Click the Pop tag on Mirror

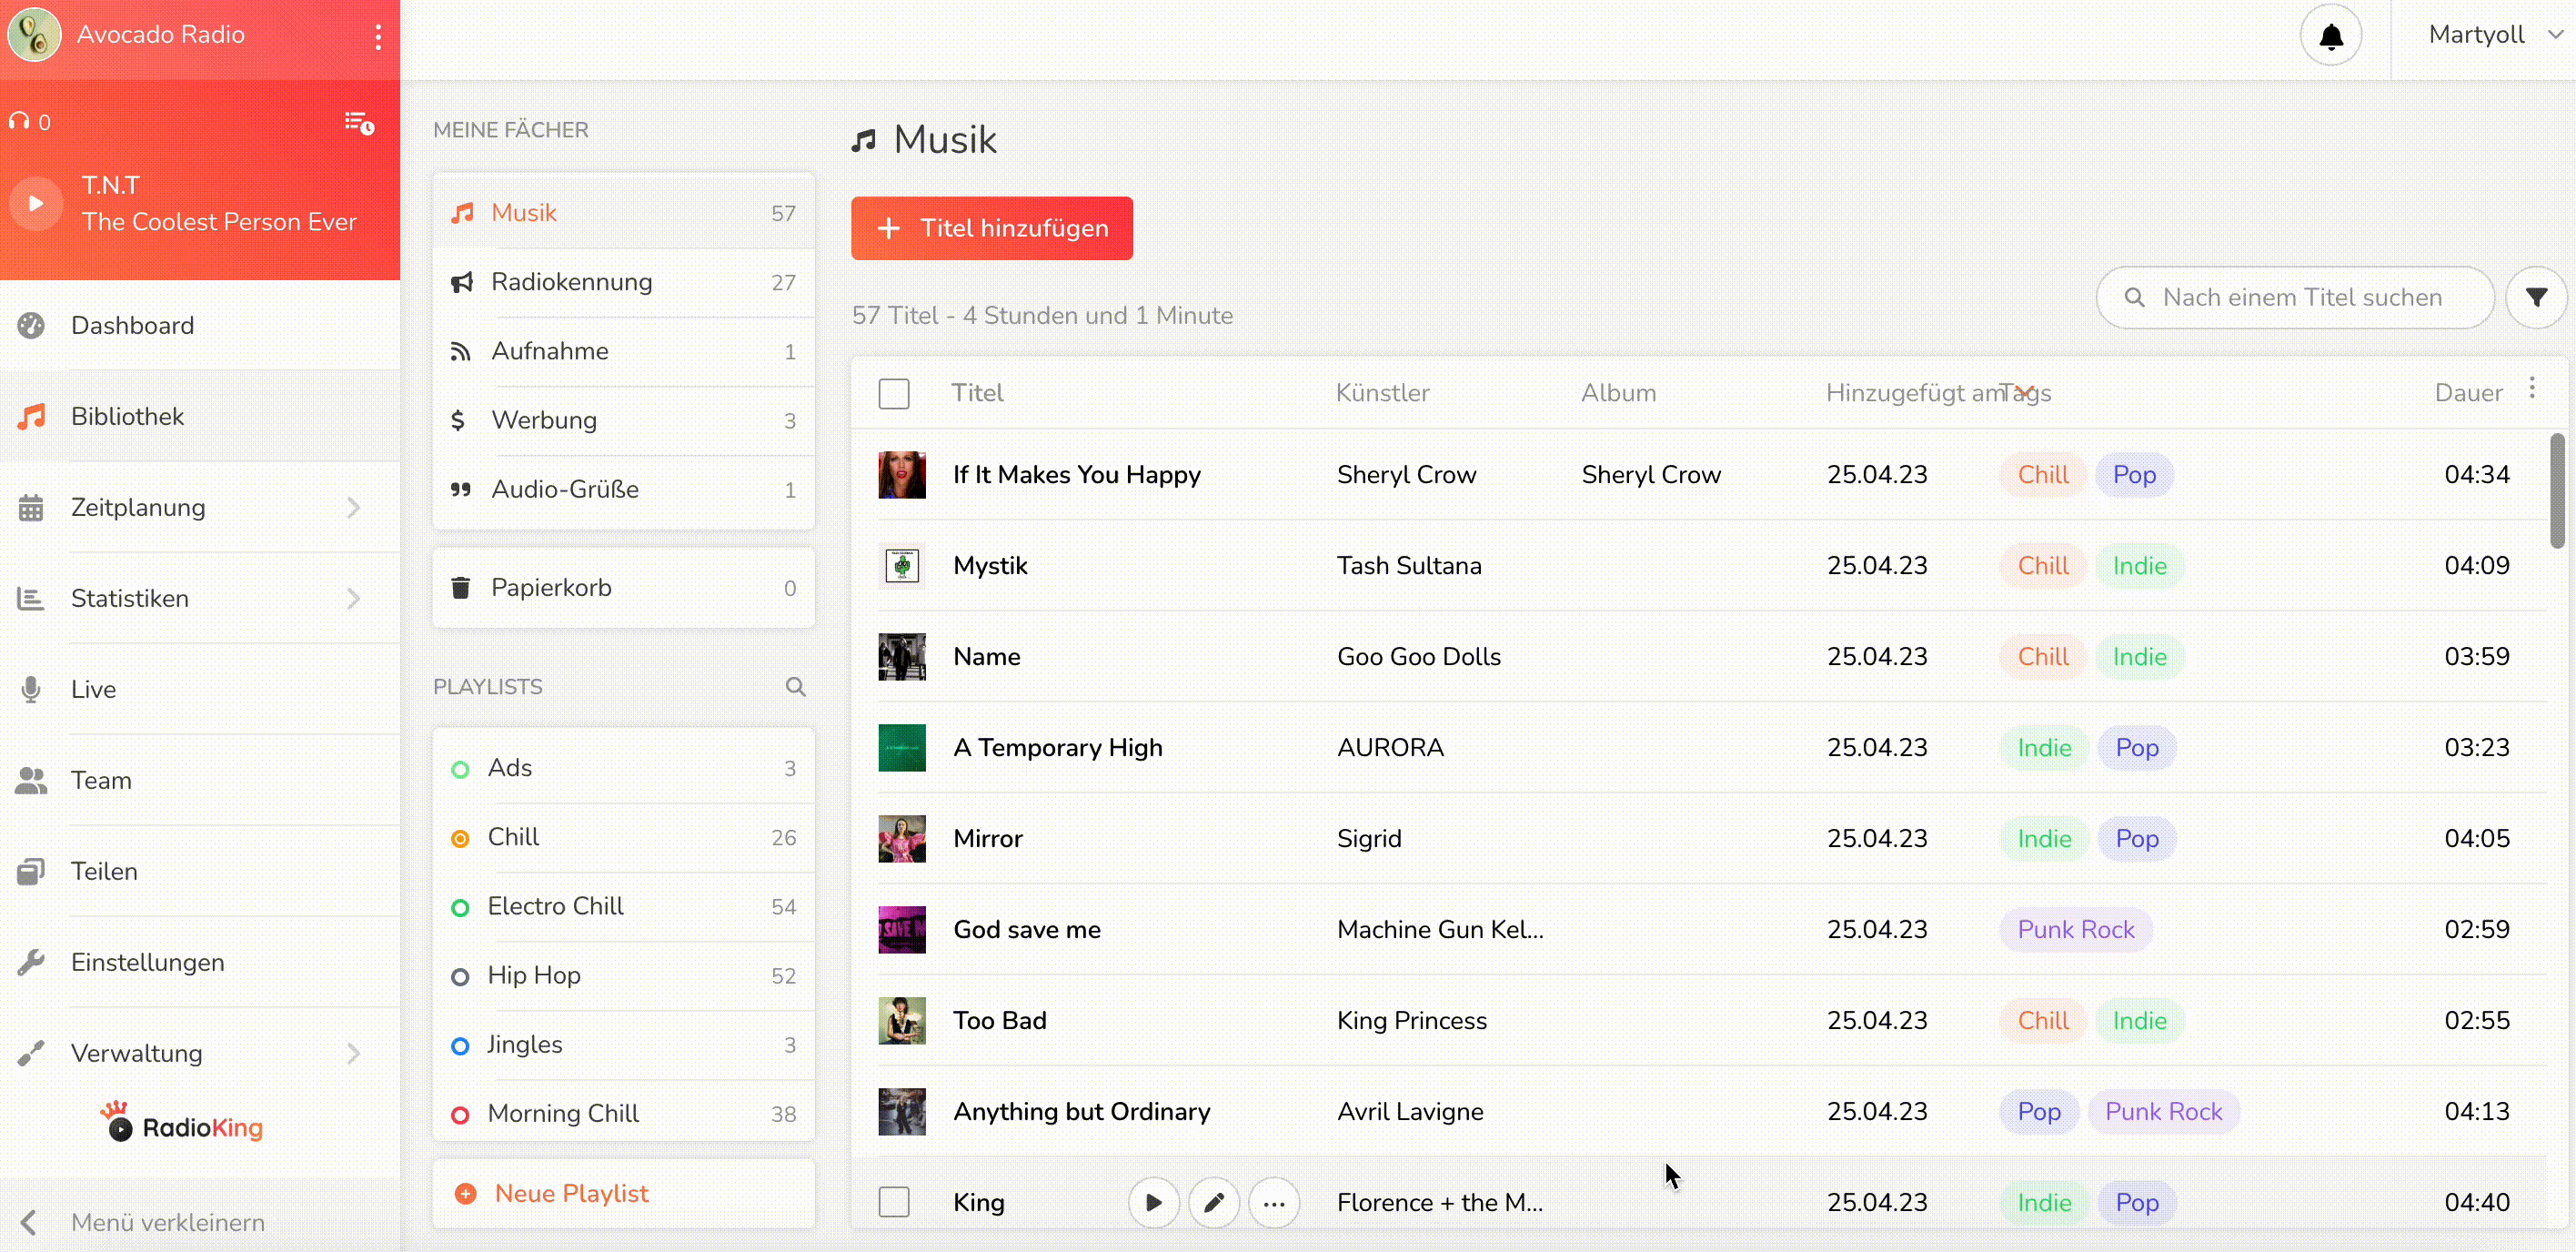2137,839
